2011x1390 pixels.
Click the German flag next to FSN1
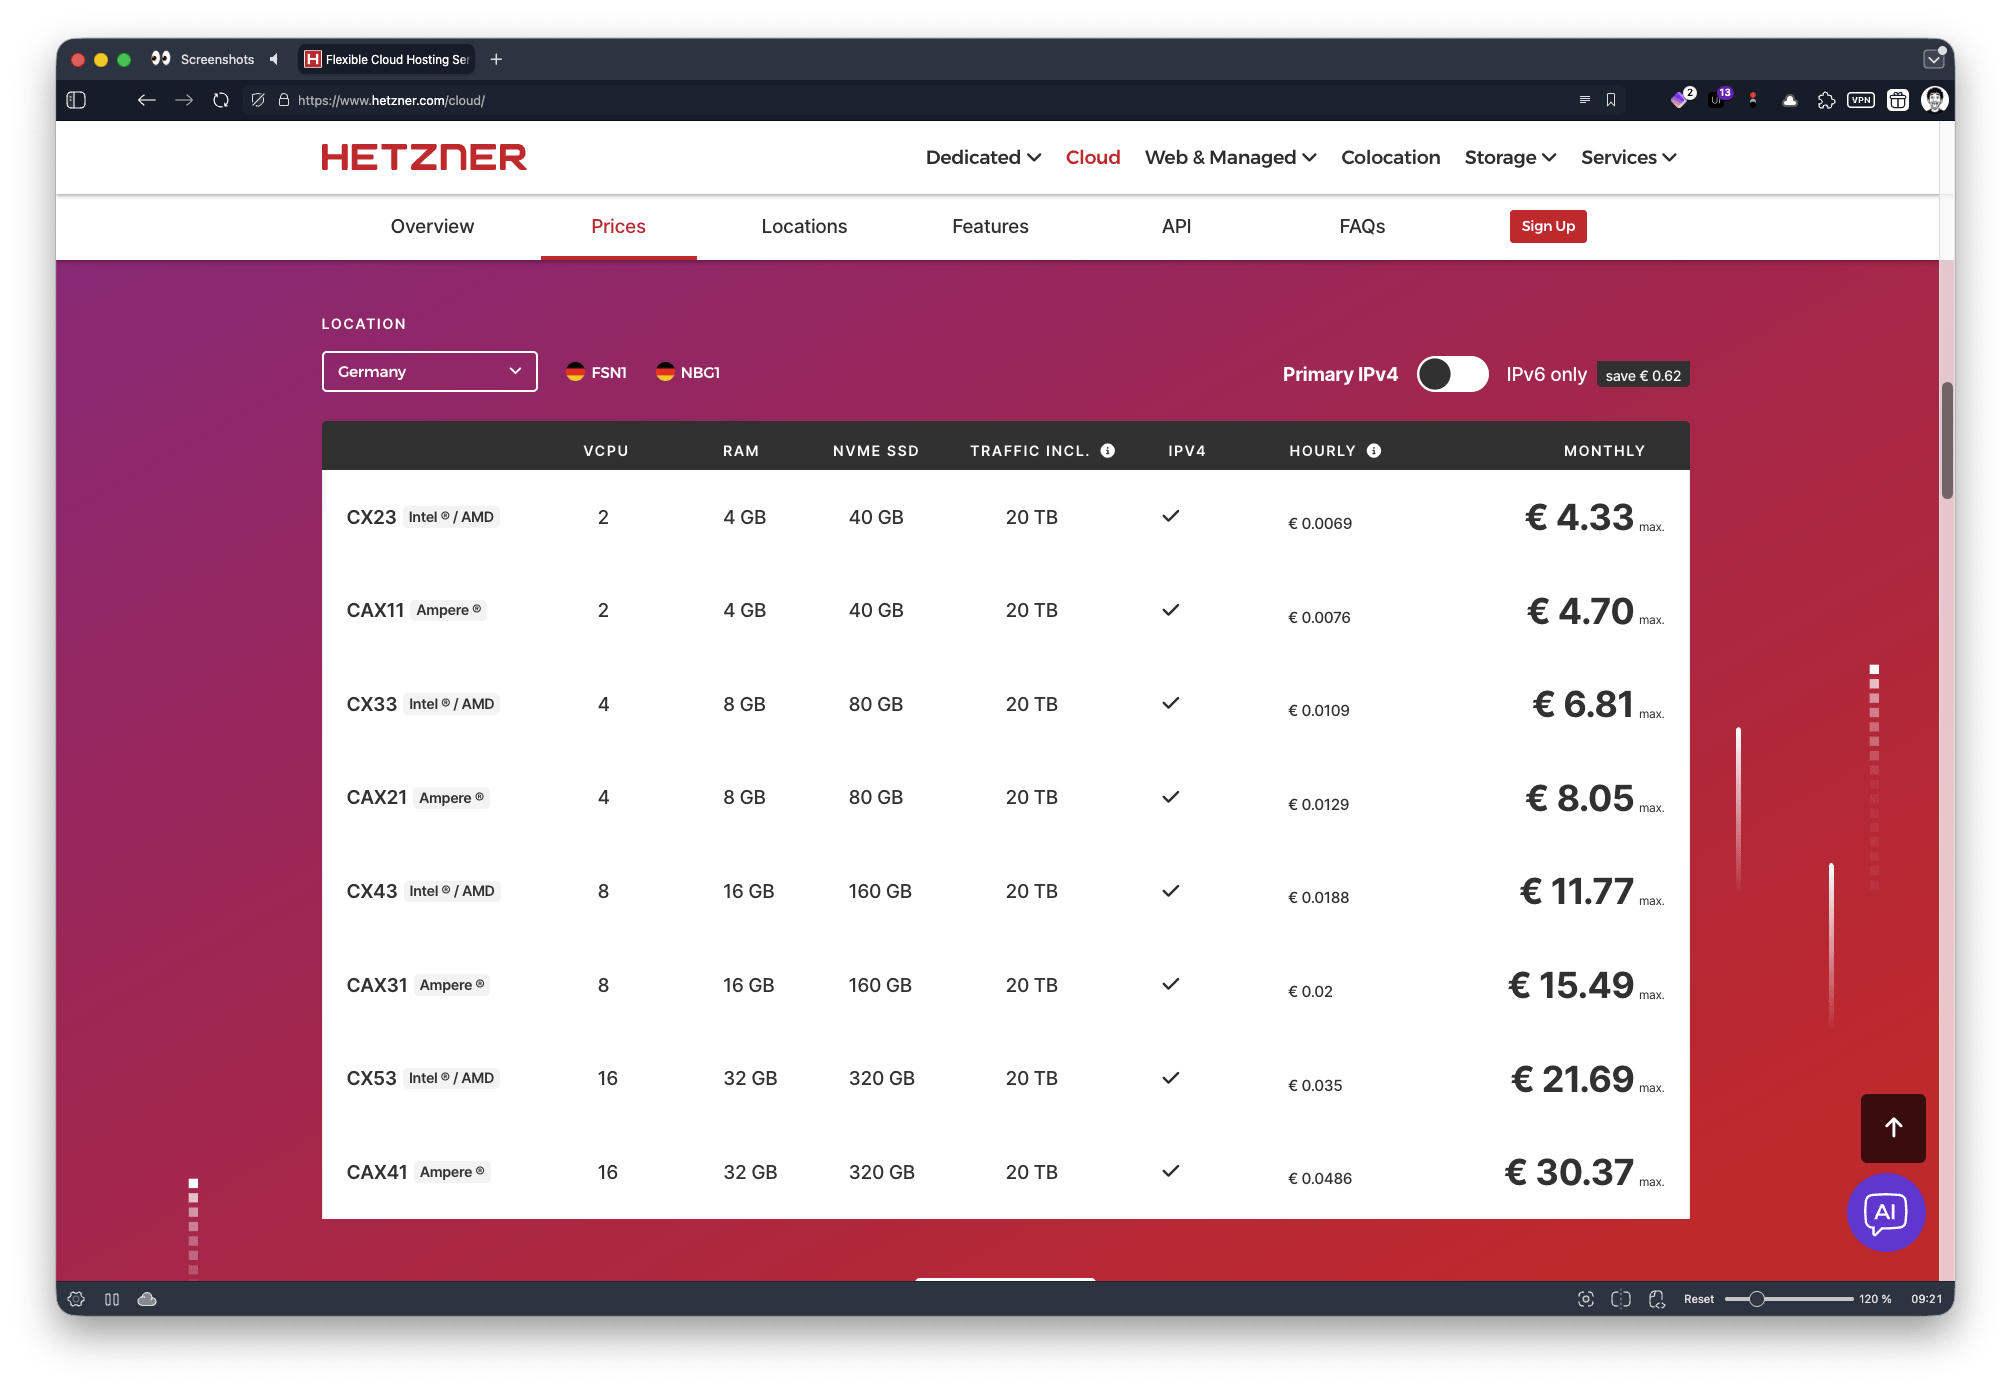(575, 371)
